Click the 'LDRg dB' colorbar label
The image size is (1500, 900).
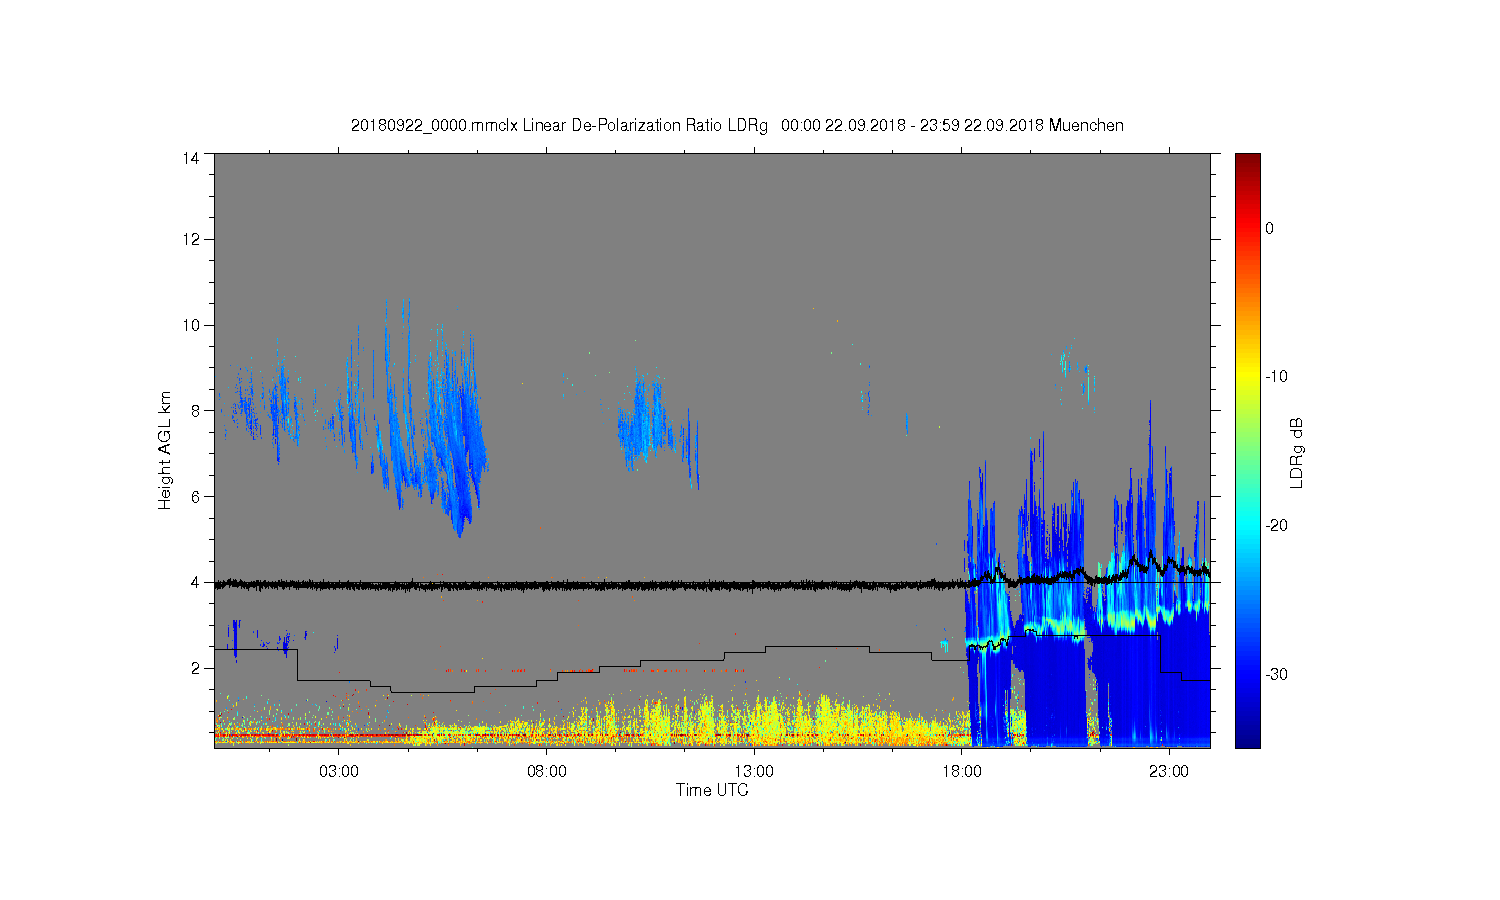point(1297,452)
